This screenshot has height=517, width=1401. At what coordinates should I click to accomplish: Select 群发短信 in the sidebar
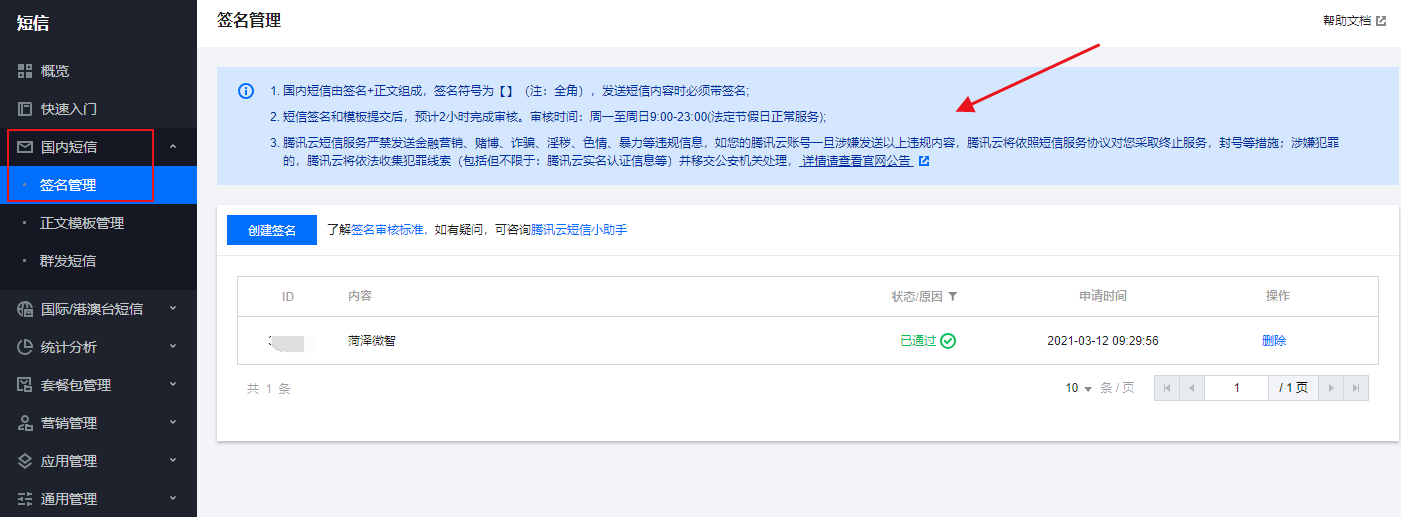68,261
